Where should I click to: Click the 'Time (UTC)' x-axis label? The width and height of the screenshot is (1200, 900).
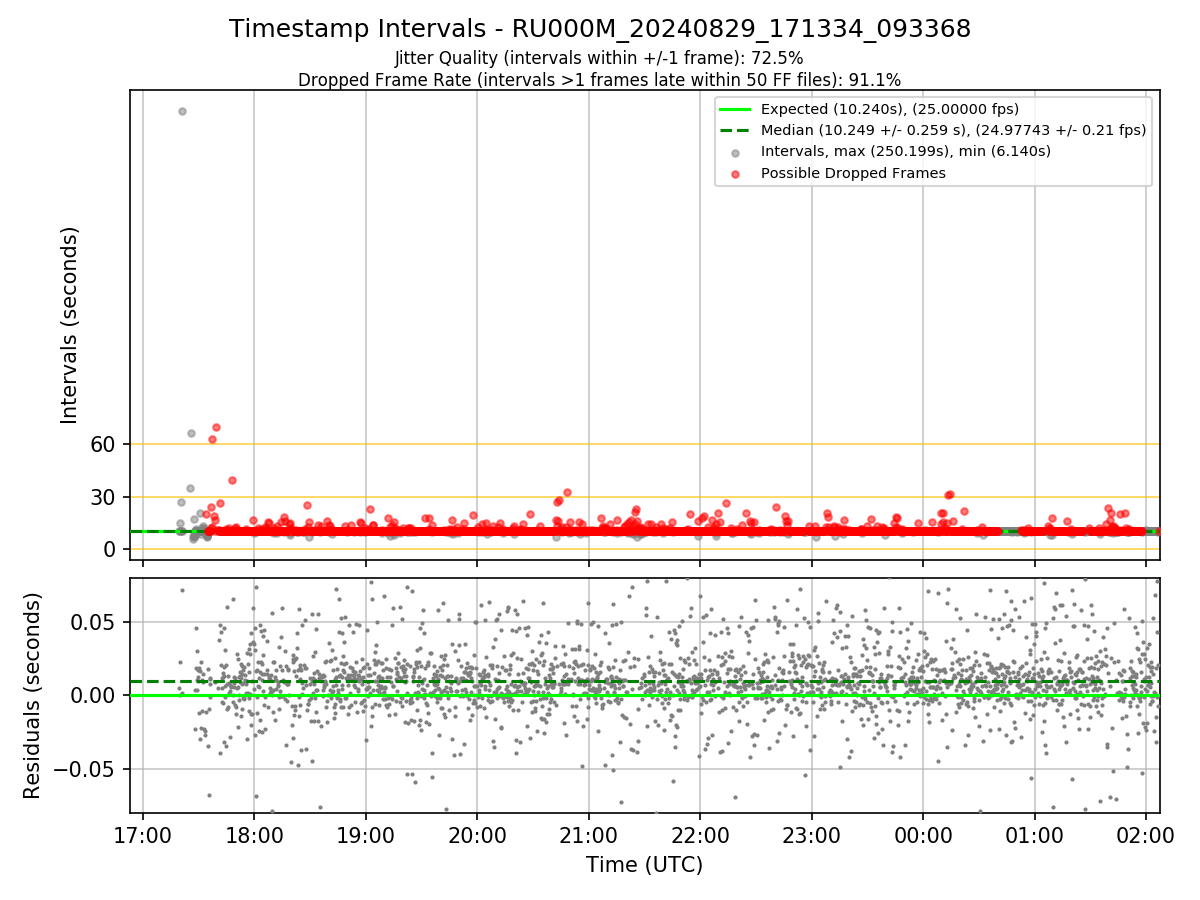(644, 865)
